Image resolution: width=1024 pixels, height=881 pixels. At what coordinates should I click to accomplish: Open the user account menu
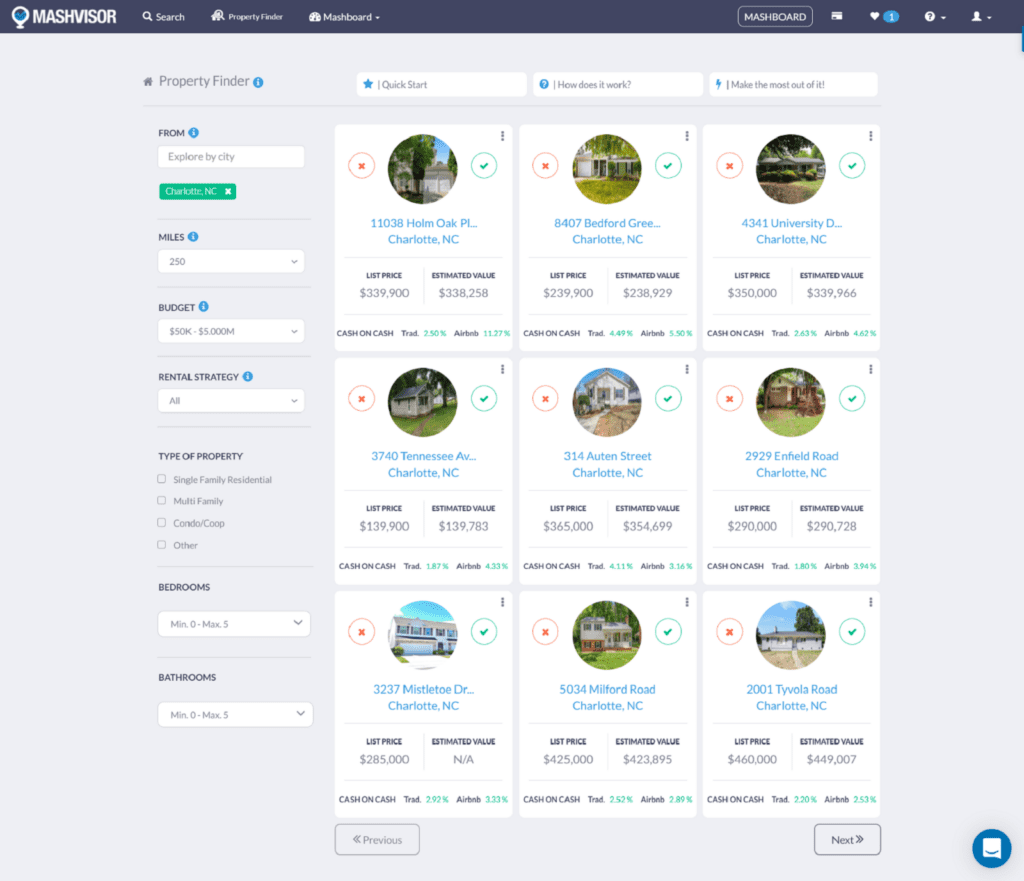point(979,16)
